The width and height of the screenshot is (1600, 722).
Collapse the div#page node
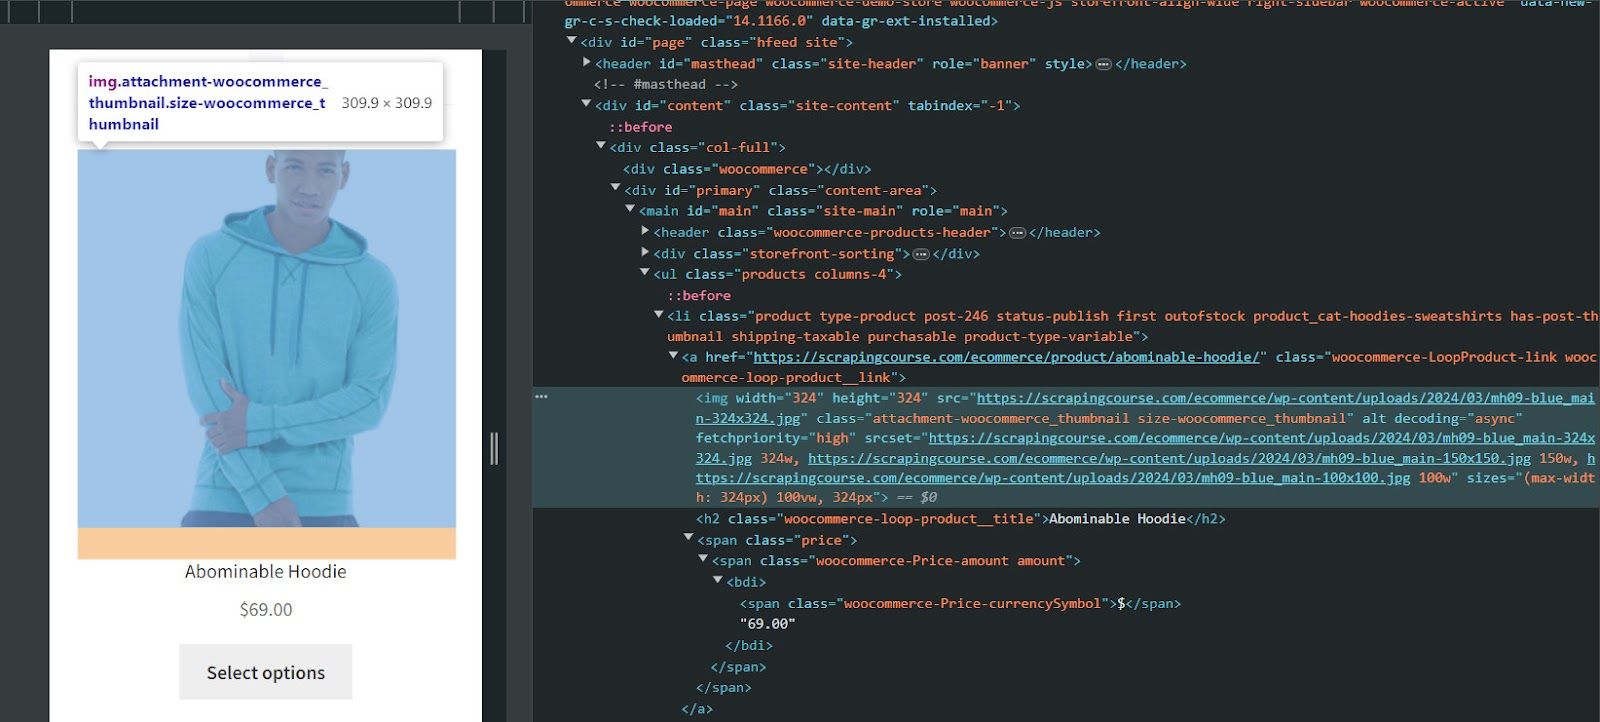click(572, 42)
